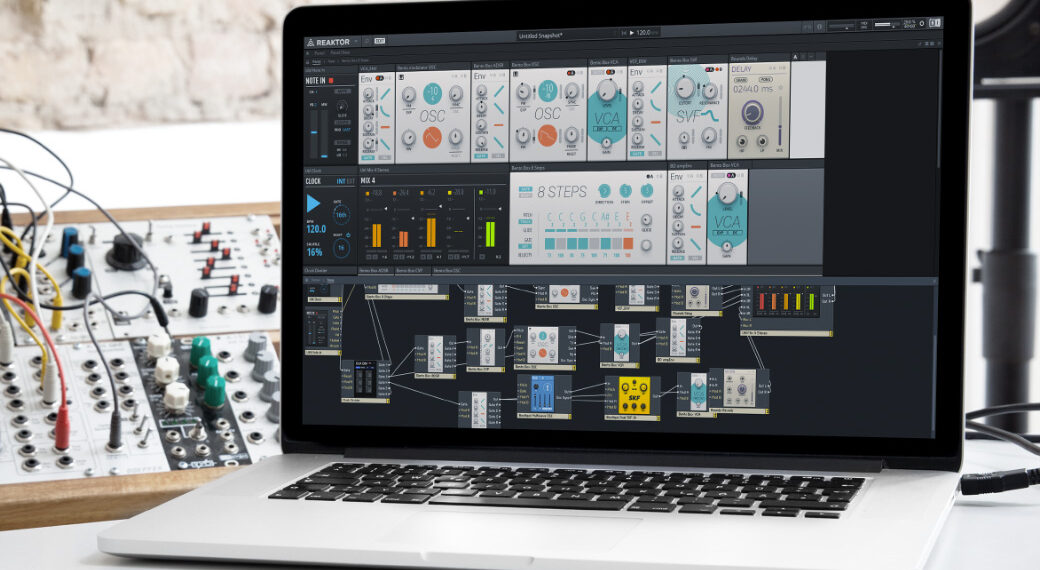Click the Clock shuffle value 16%

[314, 252]
